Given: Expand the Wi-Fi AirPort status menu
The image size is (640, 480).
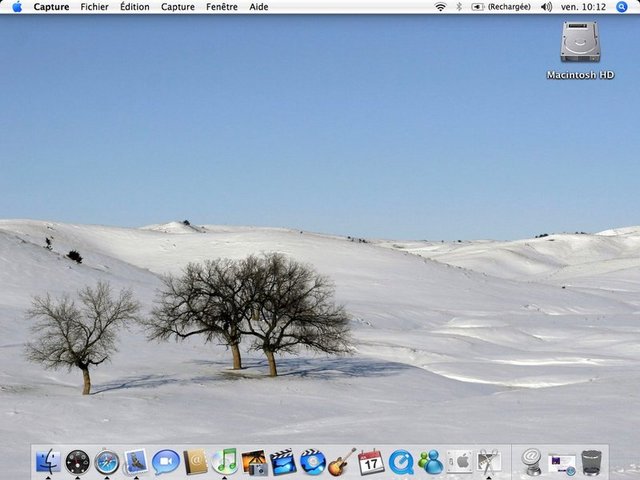Looking at the screenshot, I should [x=440, y=7].
